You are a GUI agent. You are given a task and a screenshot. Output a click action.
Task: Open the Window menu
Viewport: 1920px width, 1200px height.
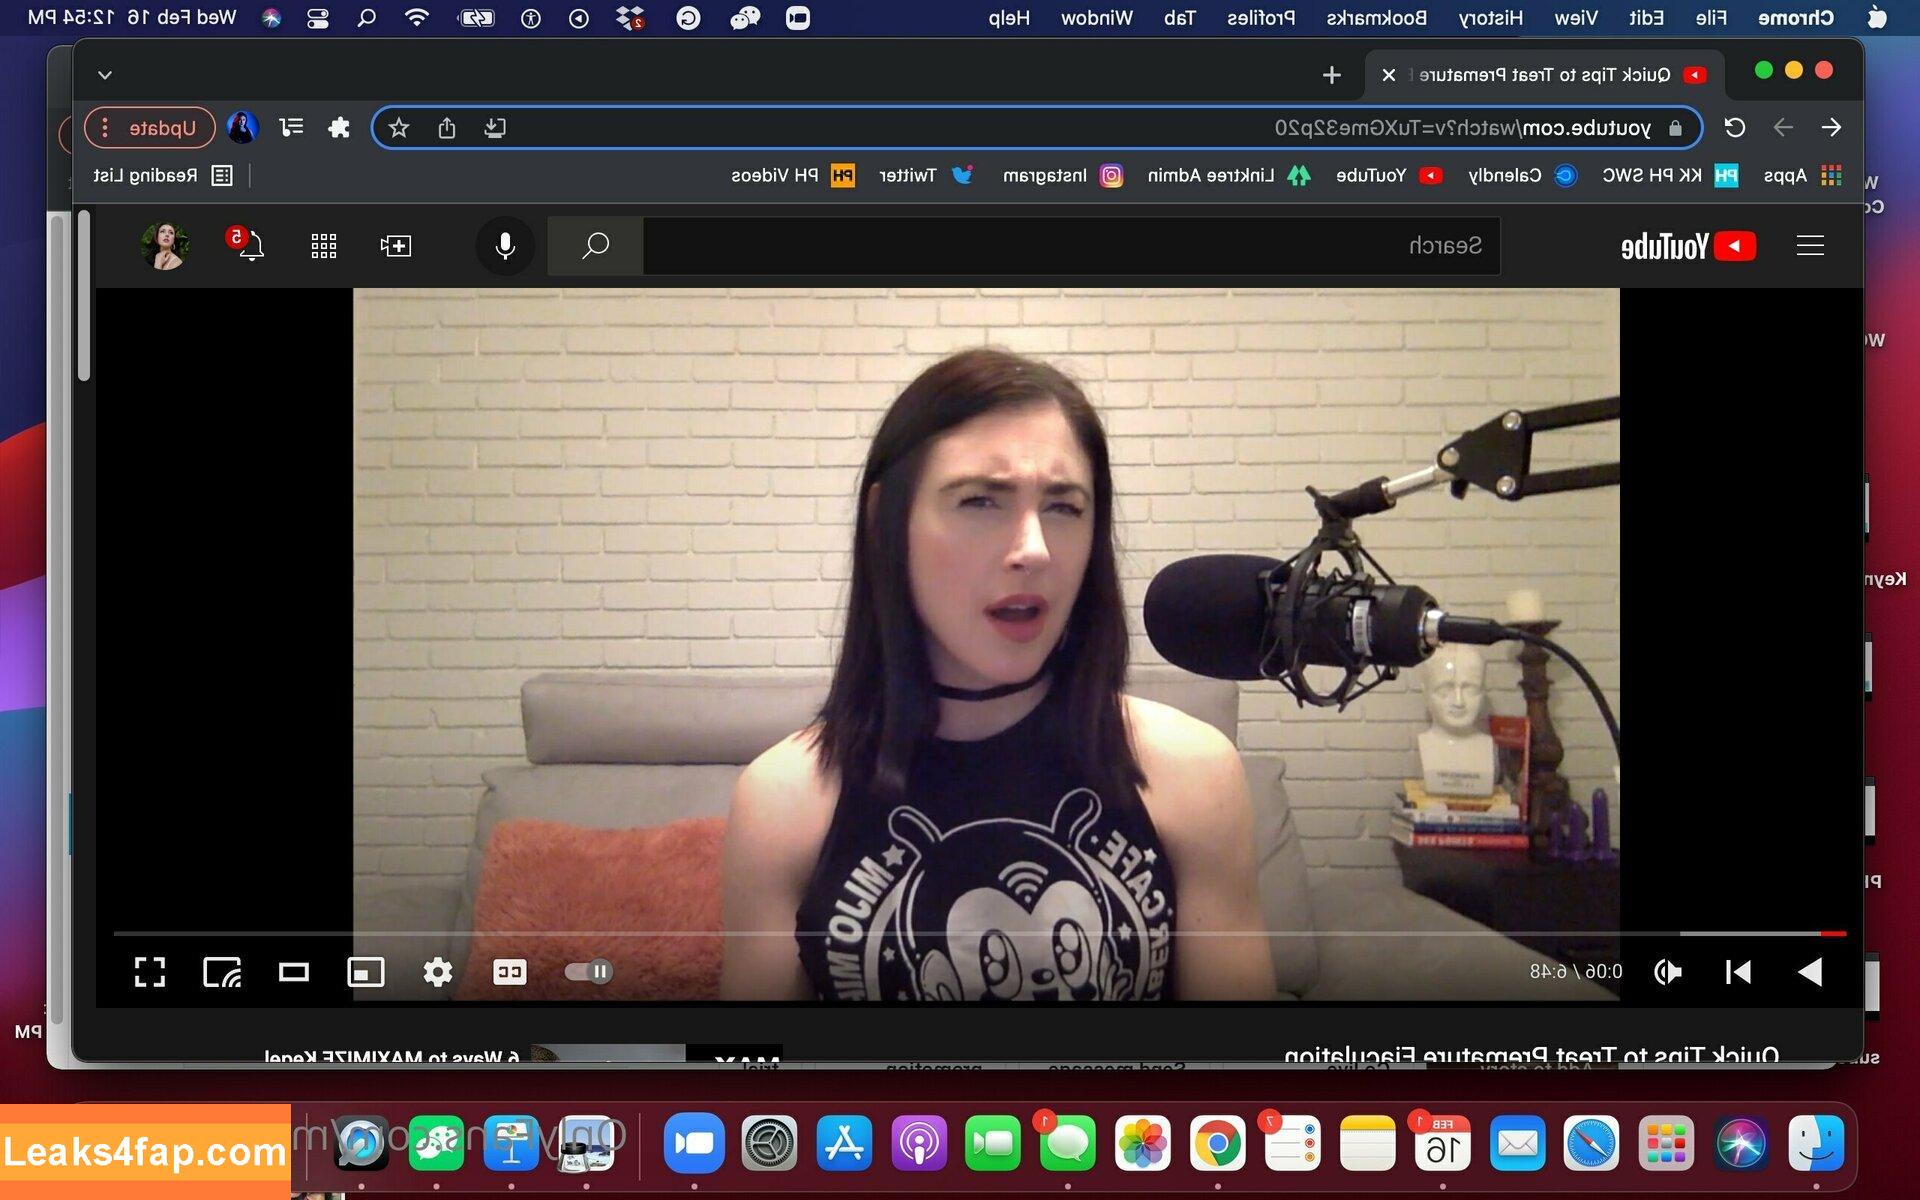(x=1096, y=18)
